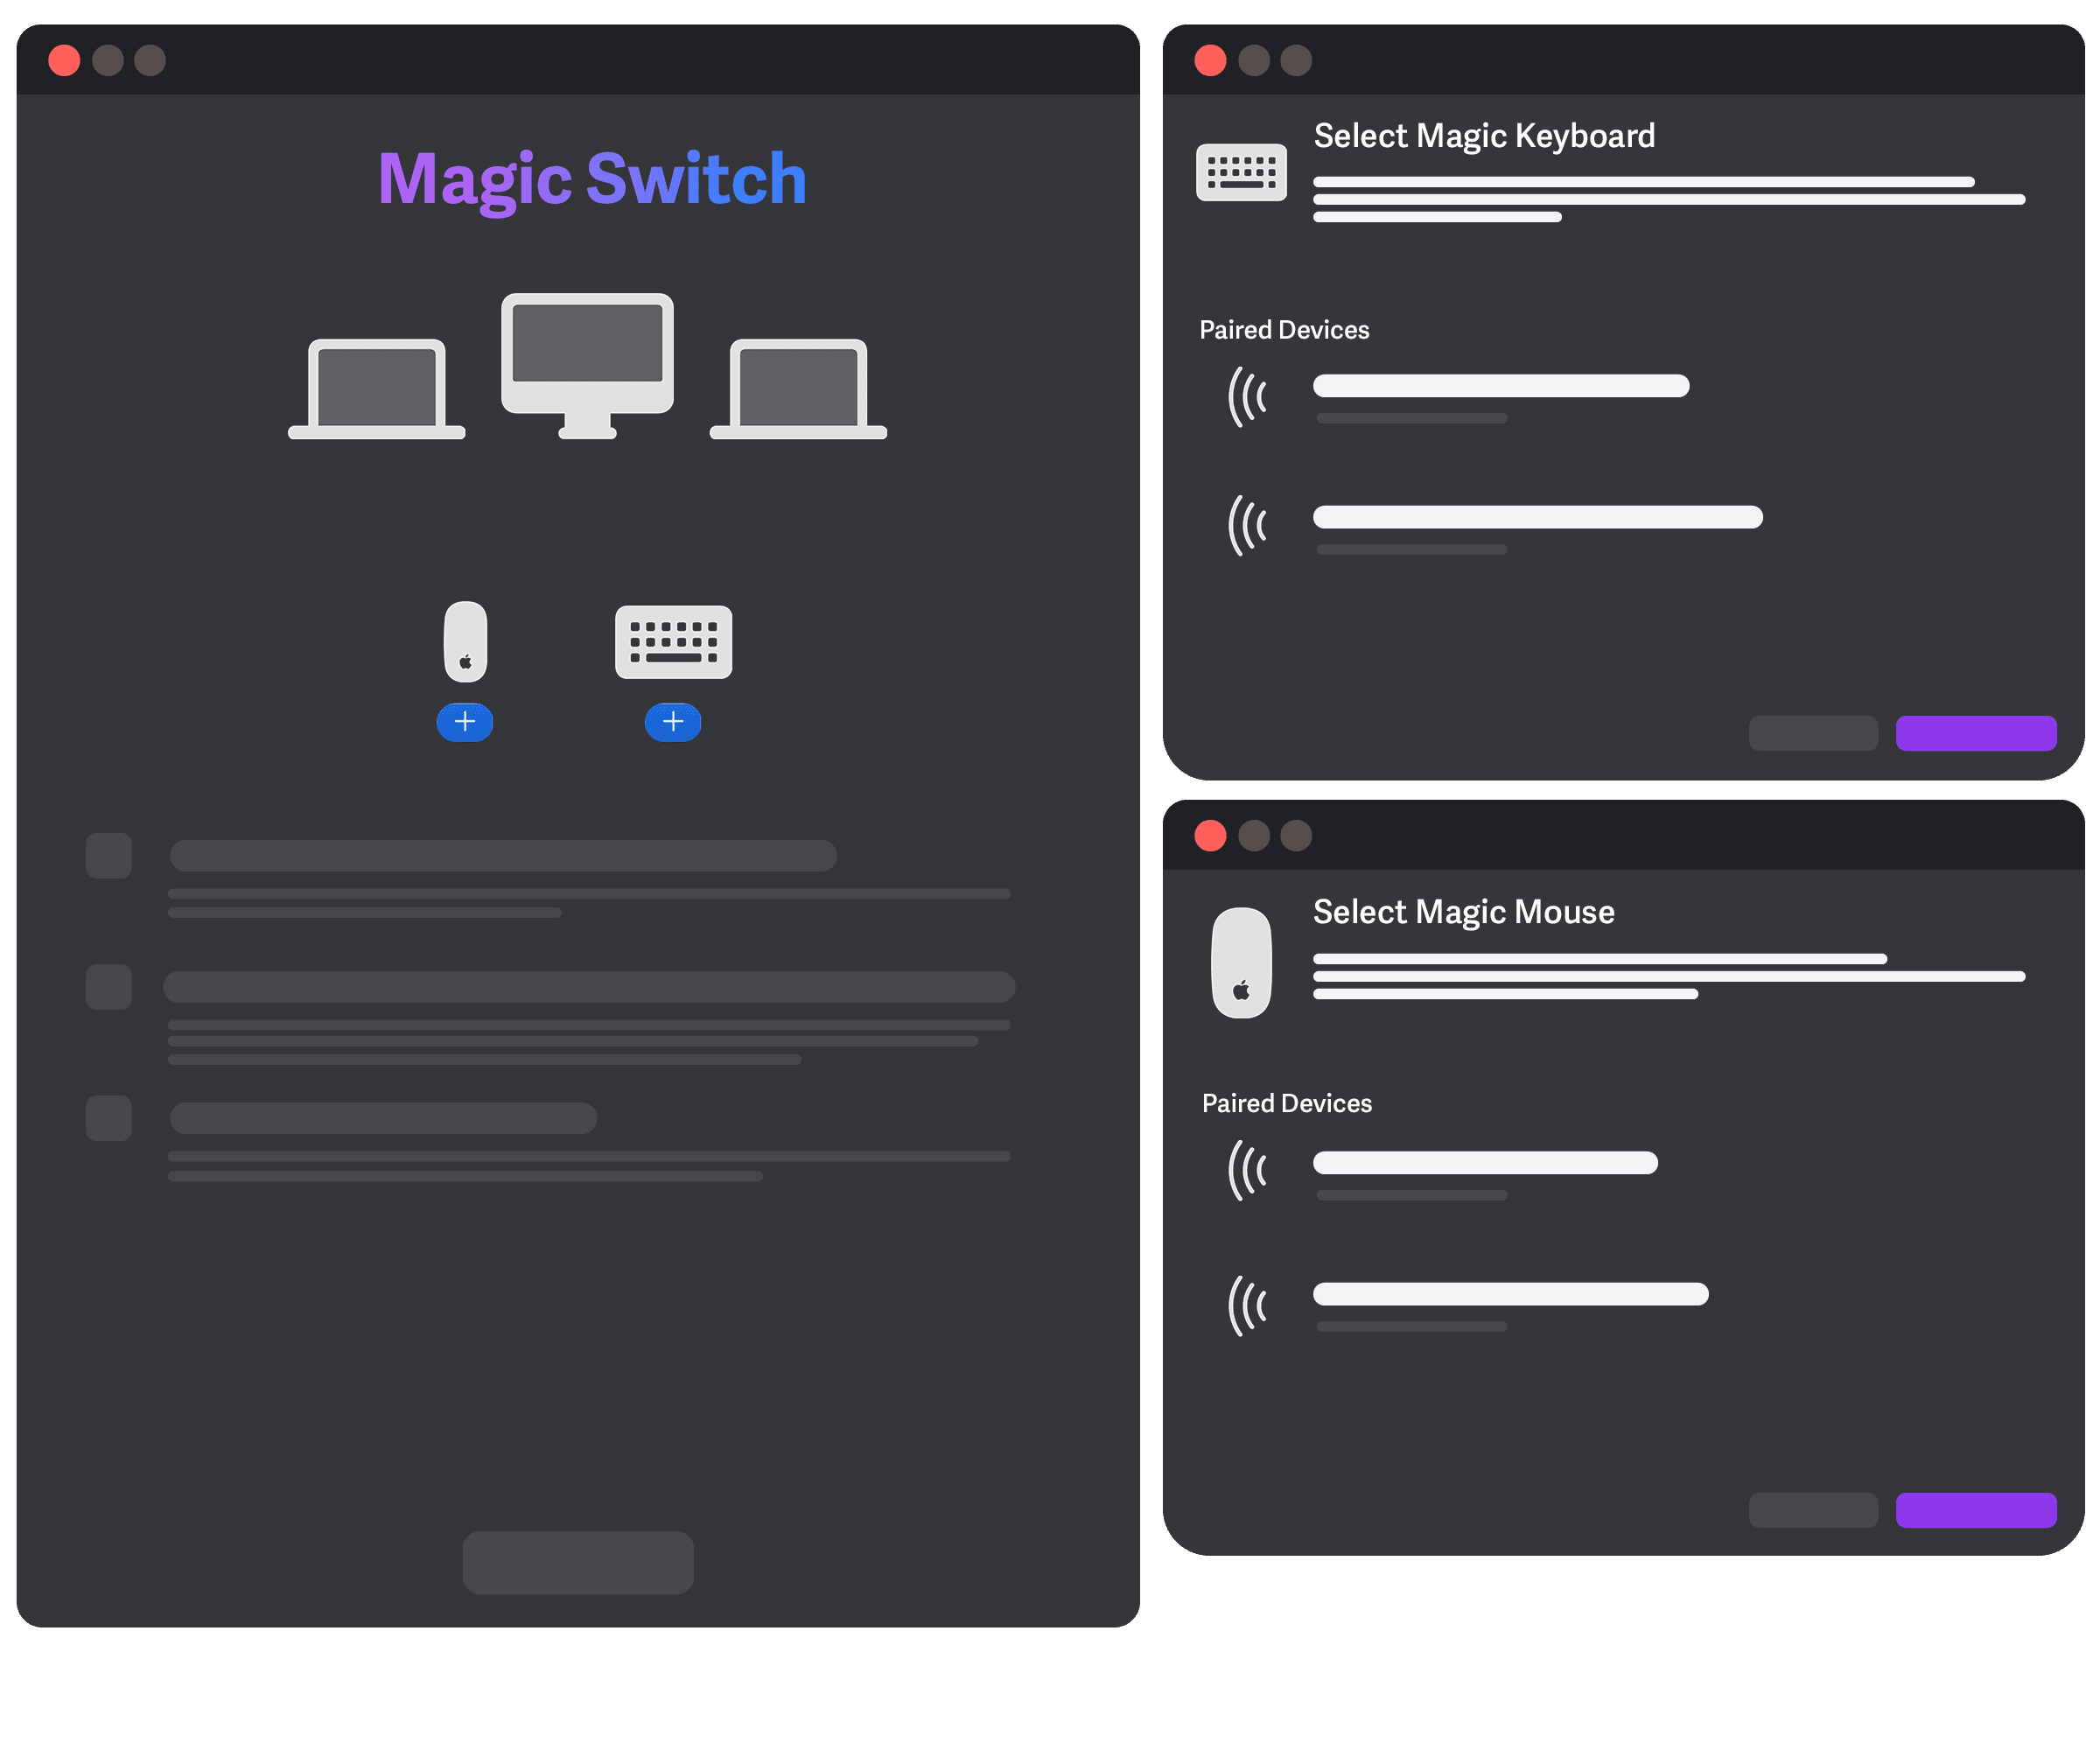
Task: Click the right laptop icon
Action: tap(798, 389)
